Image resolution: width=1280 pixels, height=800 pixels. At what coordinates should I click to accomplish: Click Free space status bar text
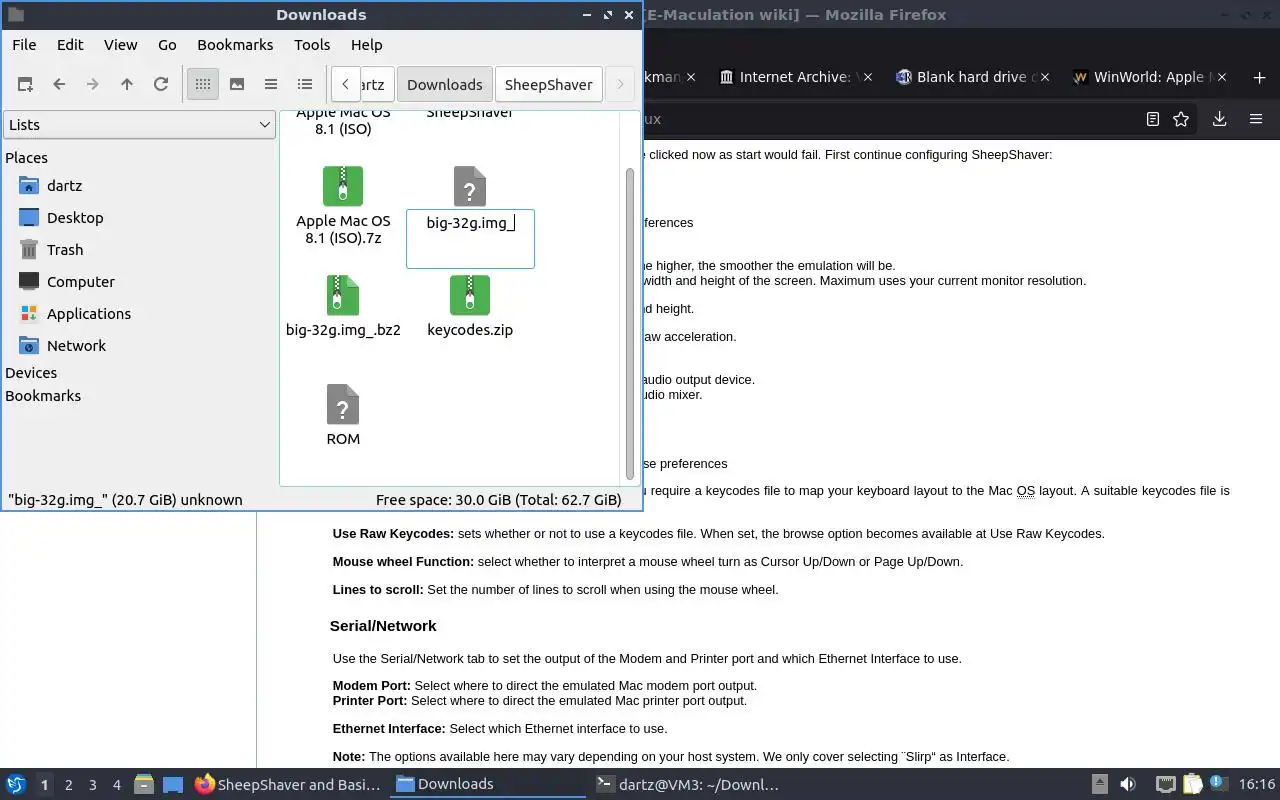(498, 500)
